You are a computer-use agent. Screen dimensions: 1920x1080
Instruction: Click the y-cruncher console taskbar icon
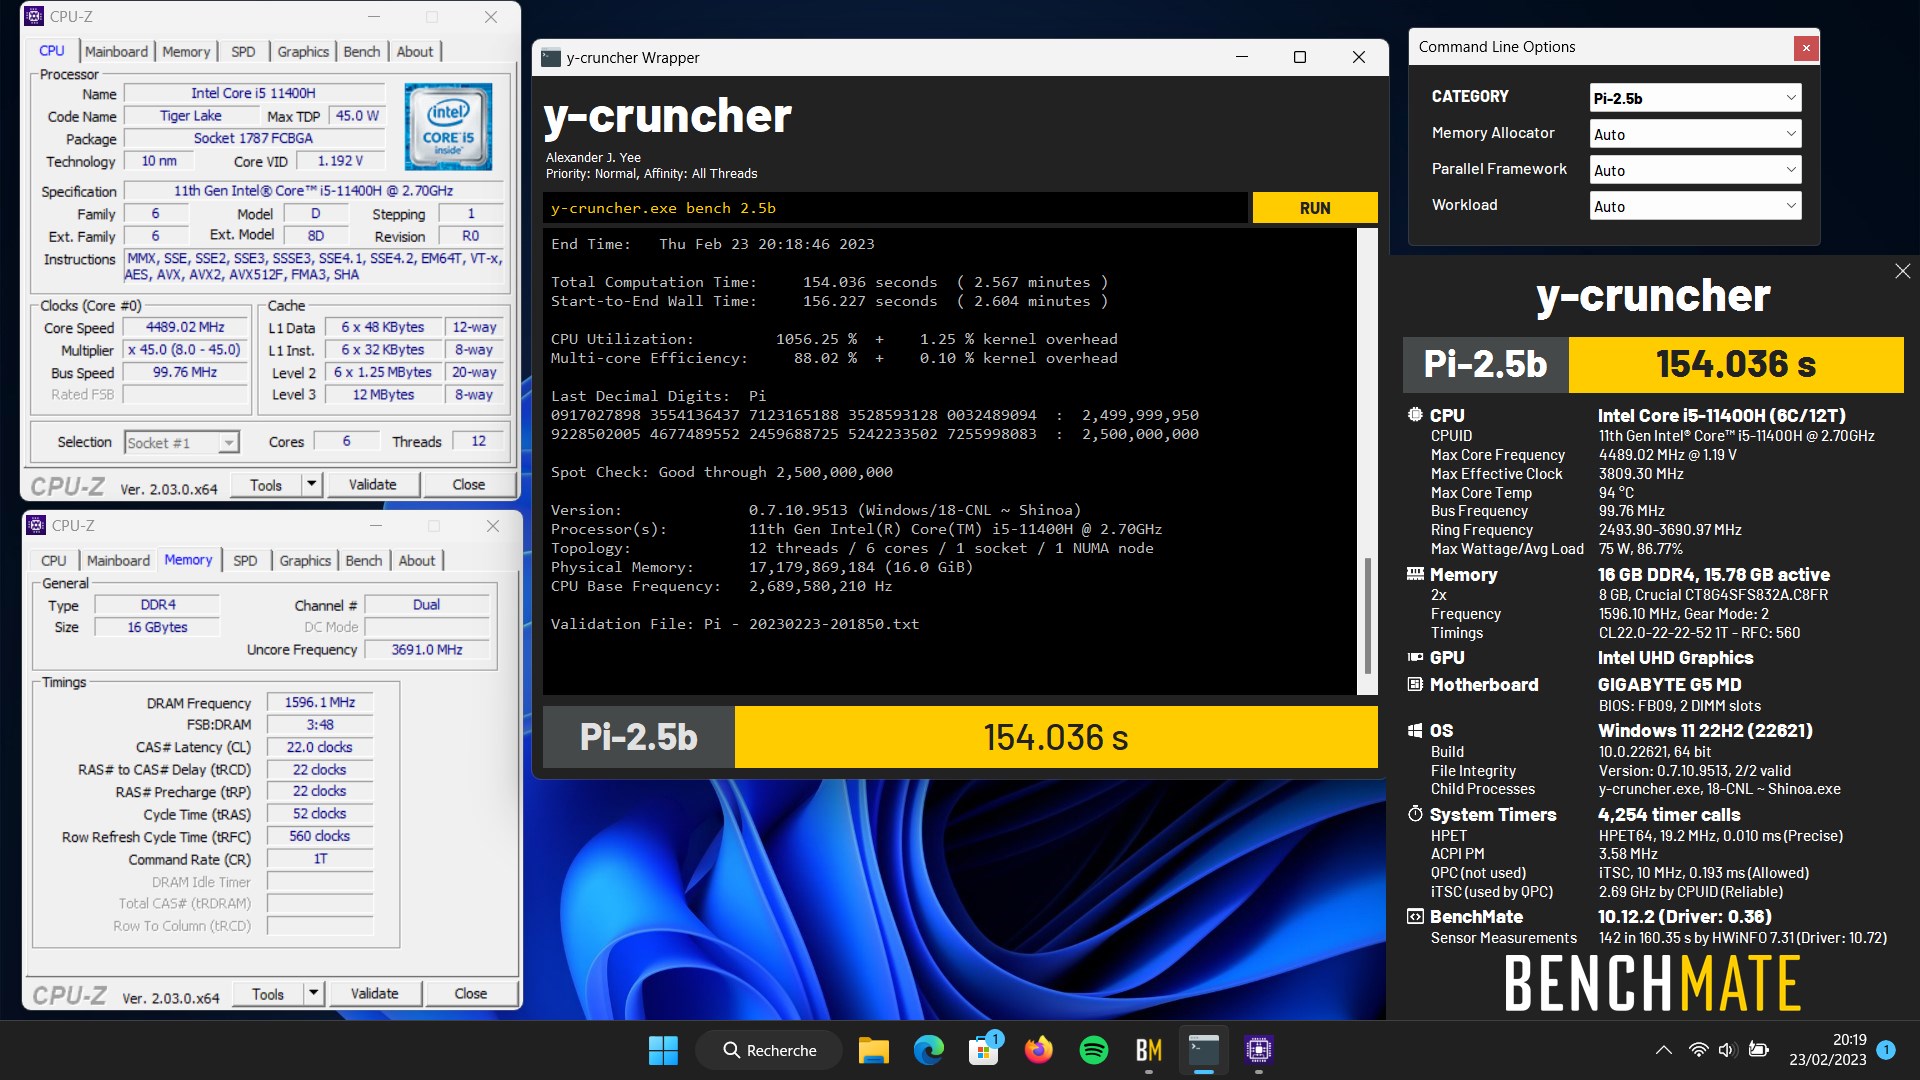[1204, 1050]
